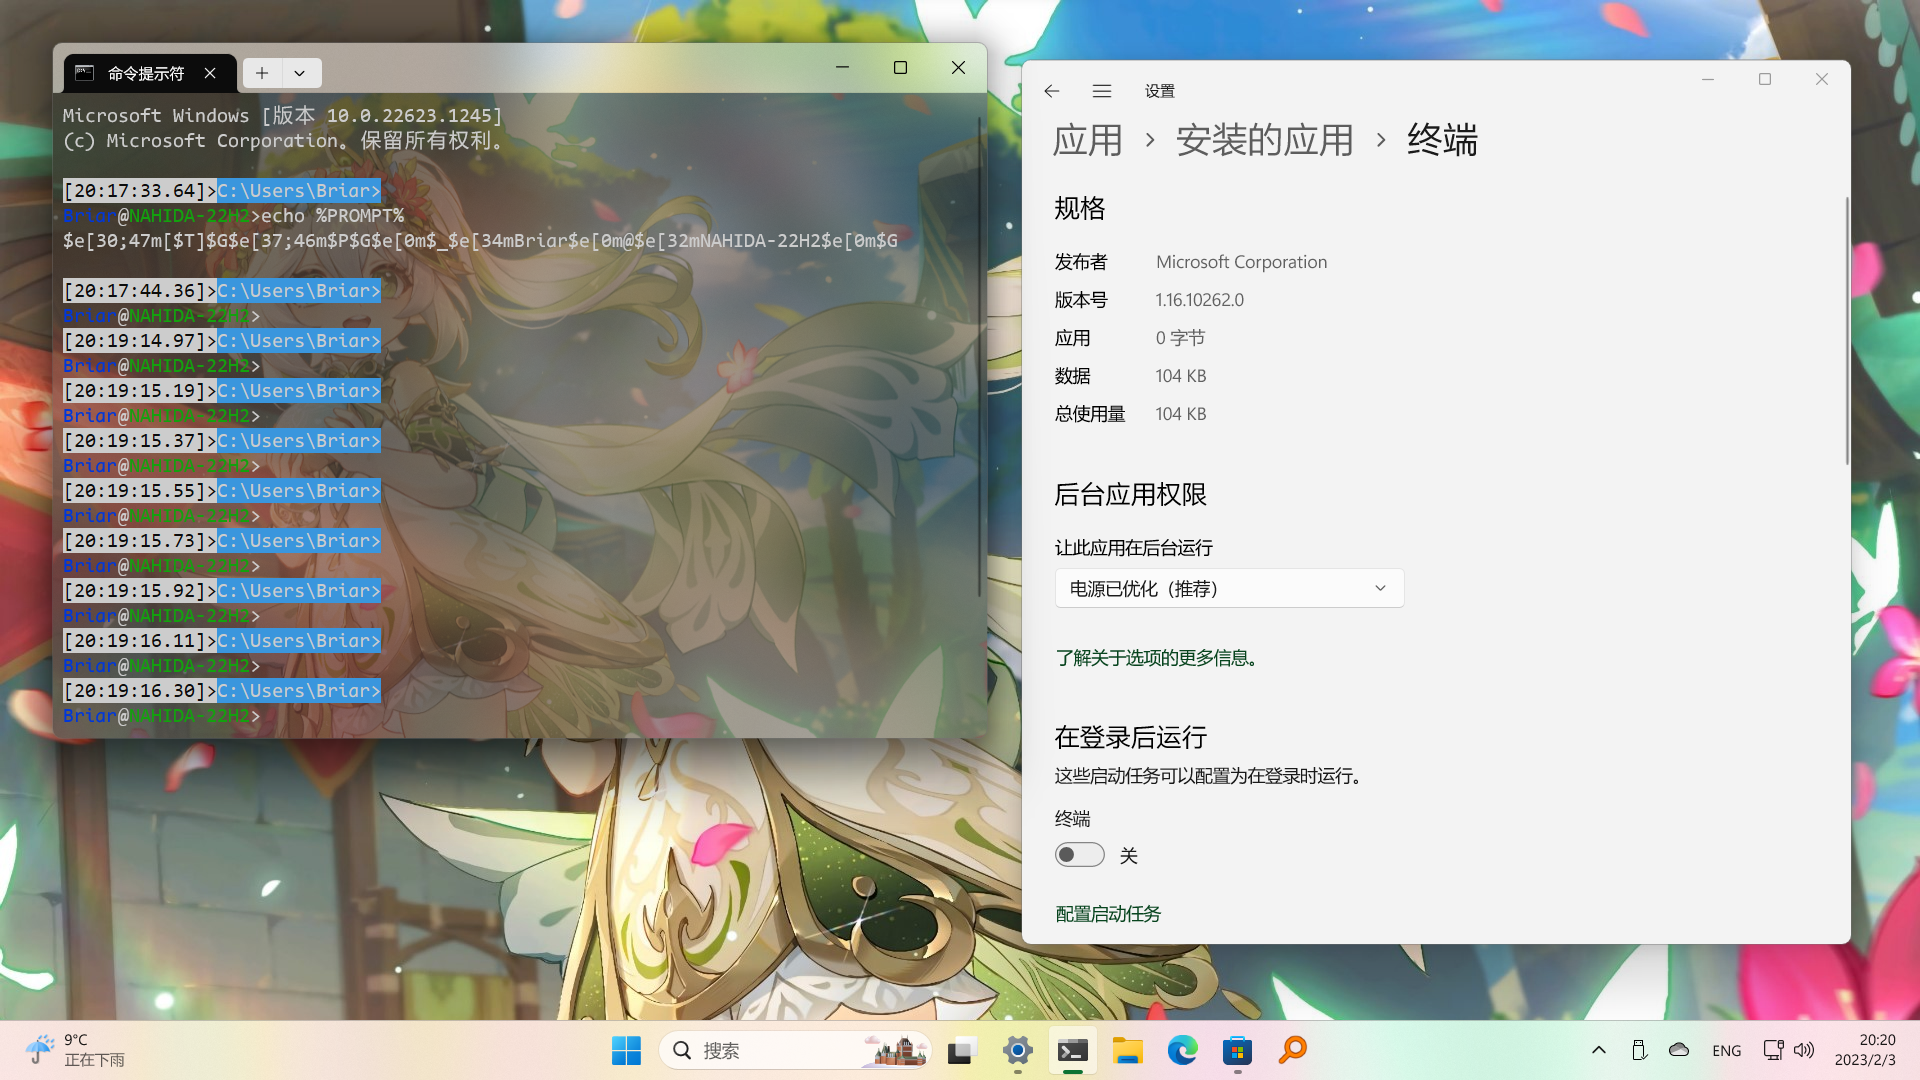
Task: Open the Settings hamburger navigation menu
Action: pos(1102,91)
